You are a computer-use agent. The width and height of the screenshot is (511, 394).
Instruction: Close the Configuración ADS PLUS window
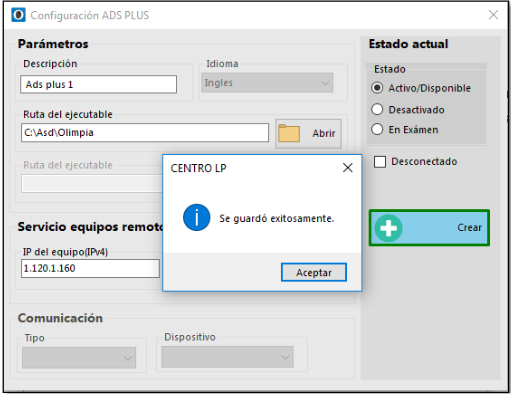[493, 15]
